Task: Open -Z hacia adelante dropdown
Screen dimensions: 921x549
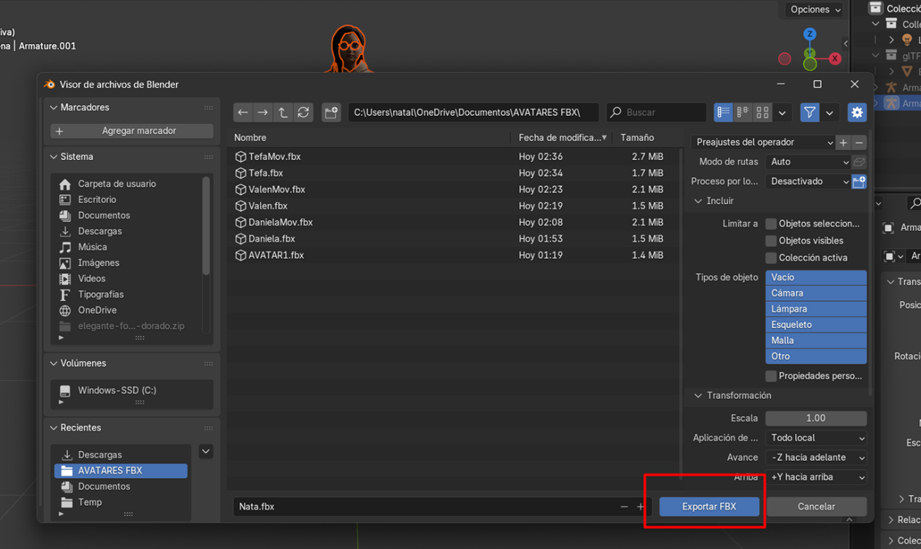Action: click(816, 457)
